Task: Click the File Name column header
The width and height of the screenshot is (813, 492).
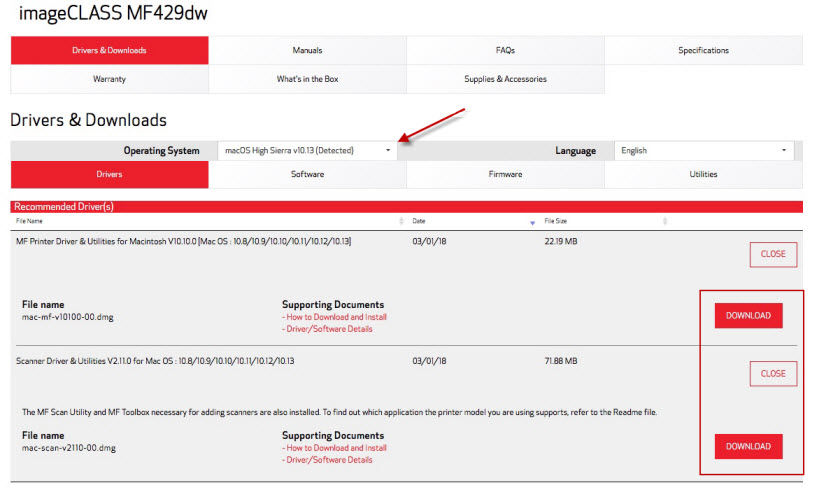Action: tap(29, 221)
